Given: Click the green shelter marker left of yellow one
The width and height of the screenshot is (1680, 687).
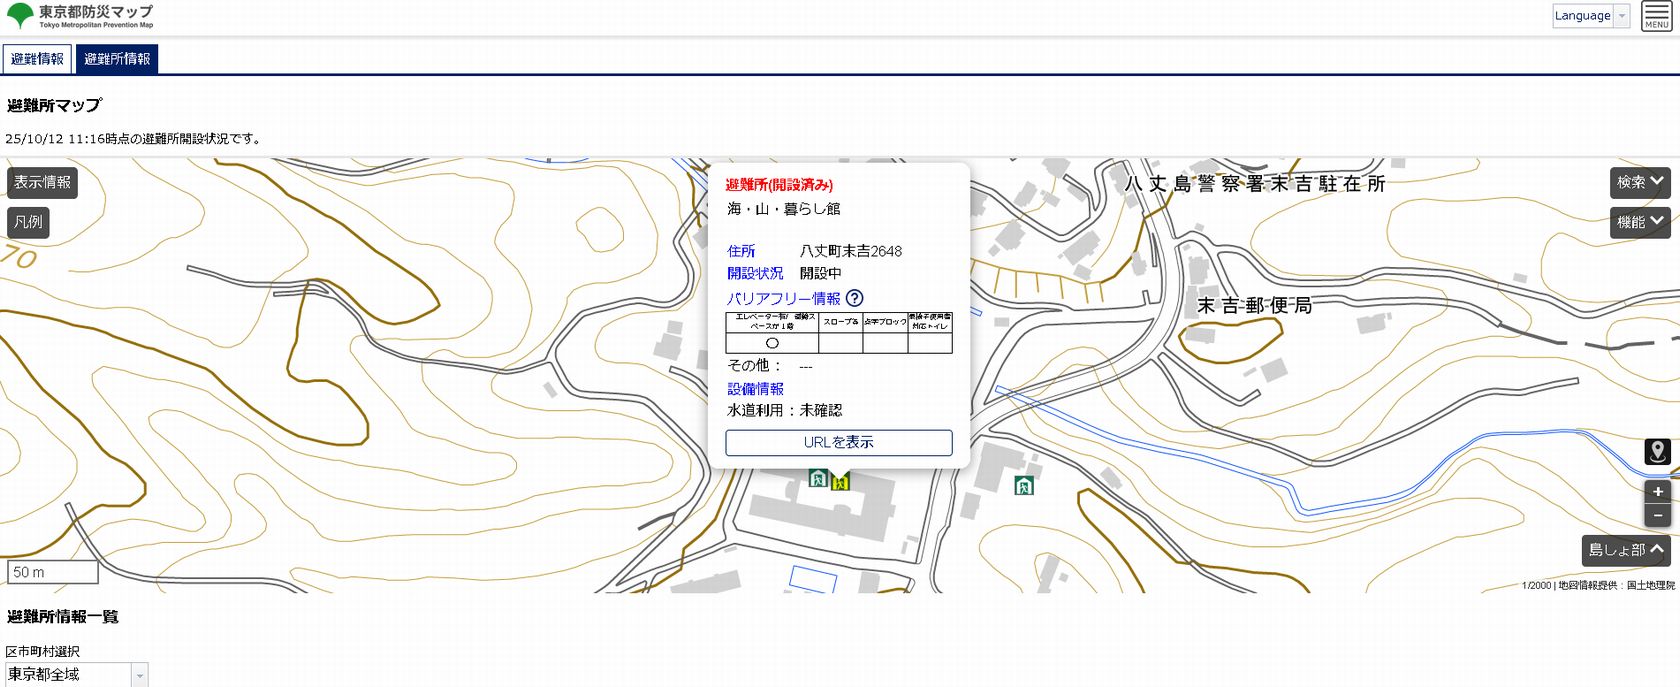Looking at the screenshot, I should tap(818, 479).
